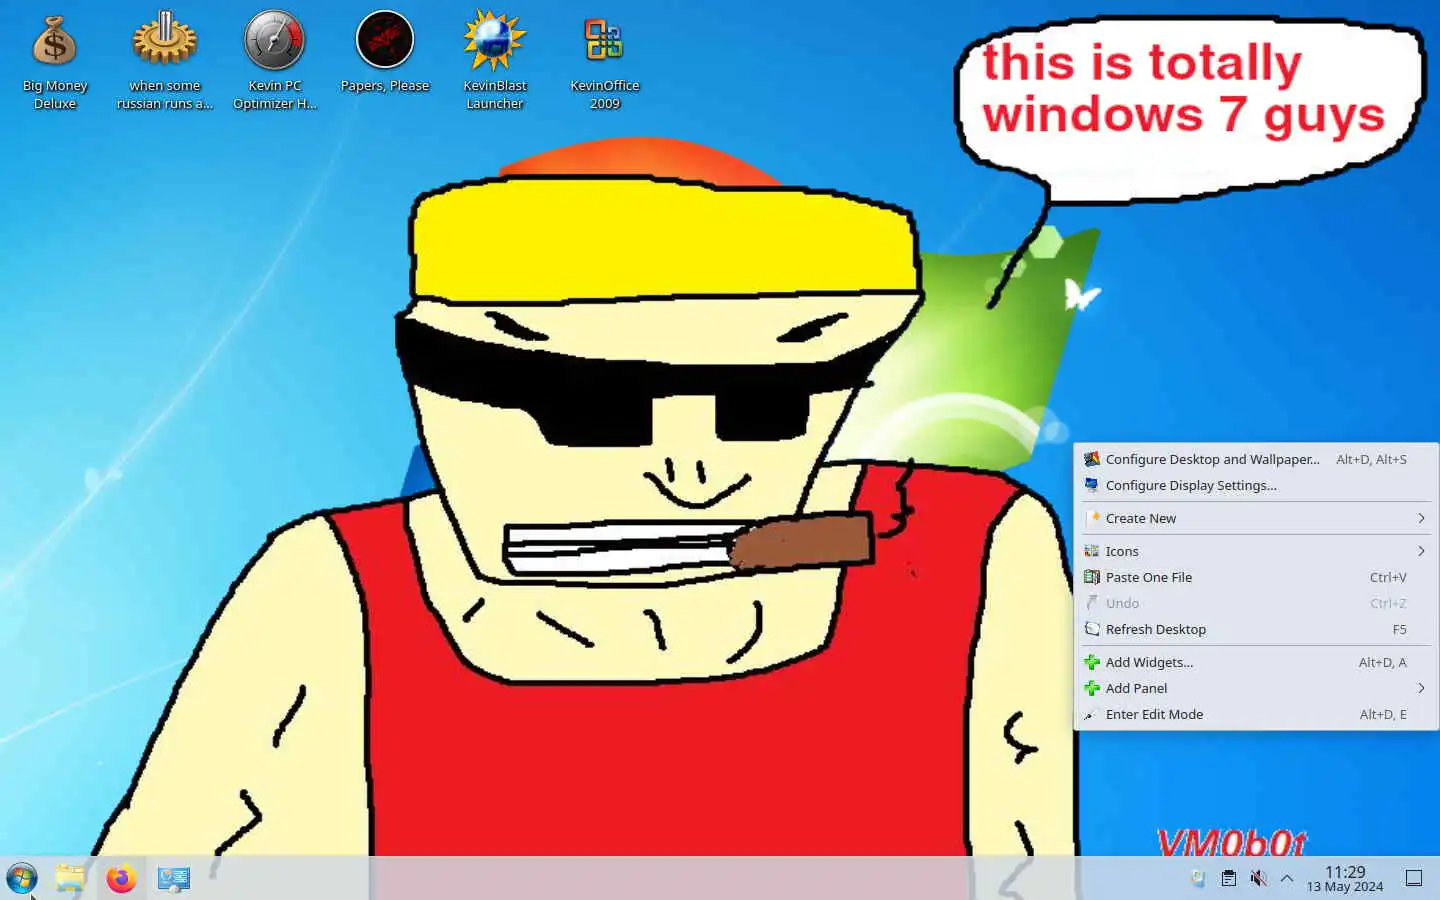Screen dimensions: 1440x900
Task: Click the colorful document tray icon
Action: click(1198, 878)
